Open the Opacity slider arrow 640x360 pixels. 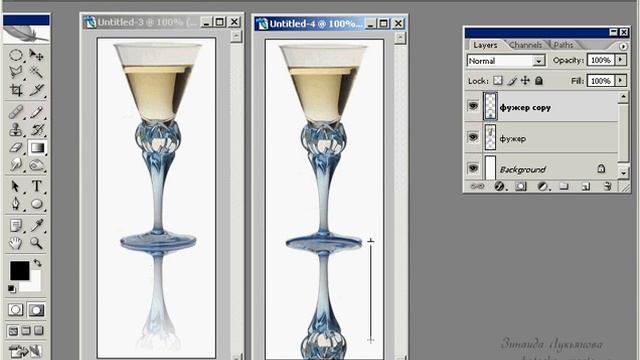pos(620,60)
